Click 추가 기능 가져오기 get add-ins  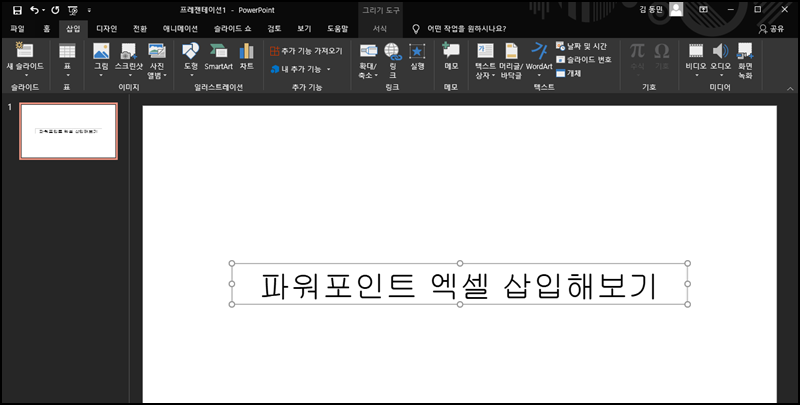[x=306, y=51]
